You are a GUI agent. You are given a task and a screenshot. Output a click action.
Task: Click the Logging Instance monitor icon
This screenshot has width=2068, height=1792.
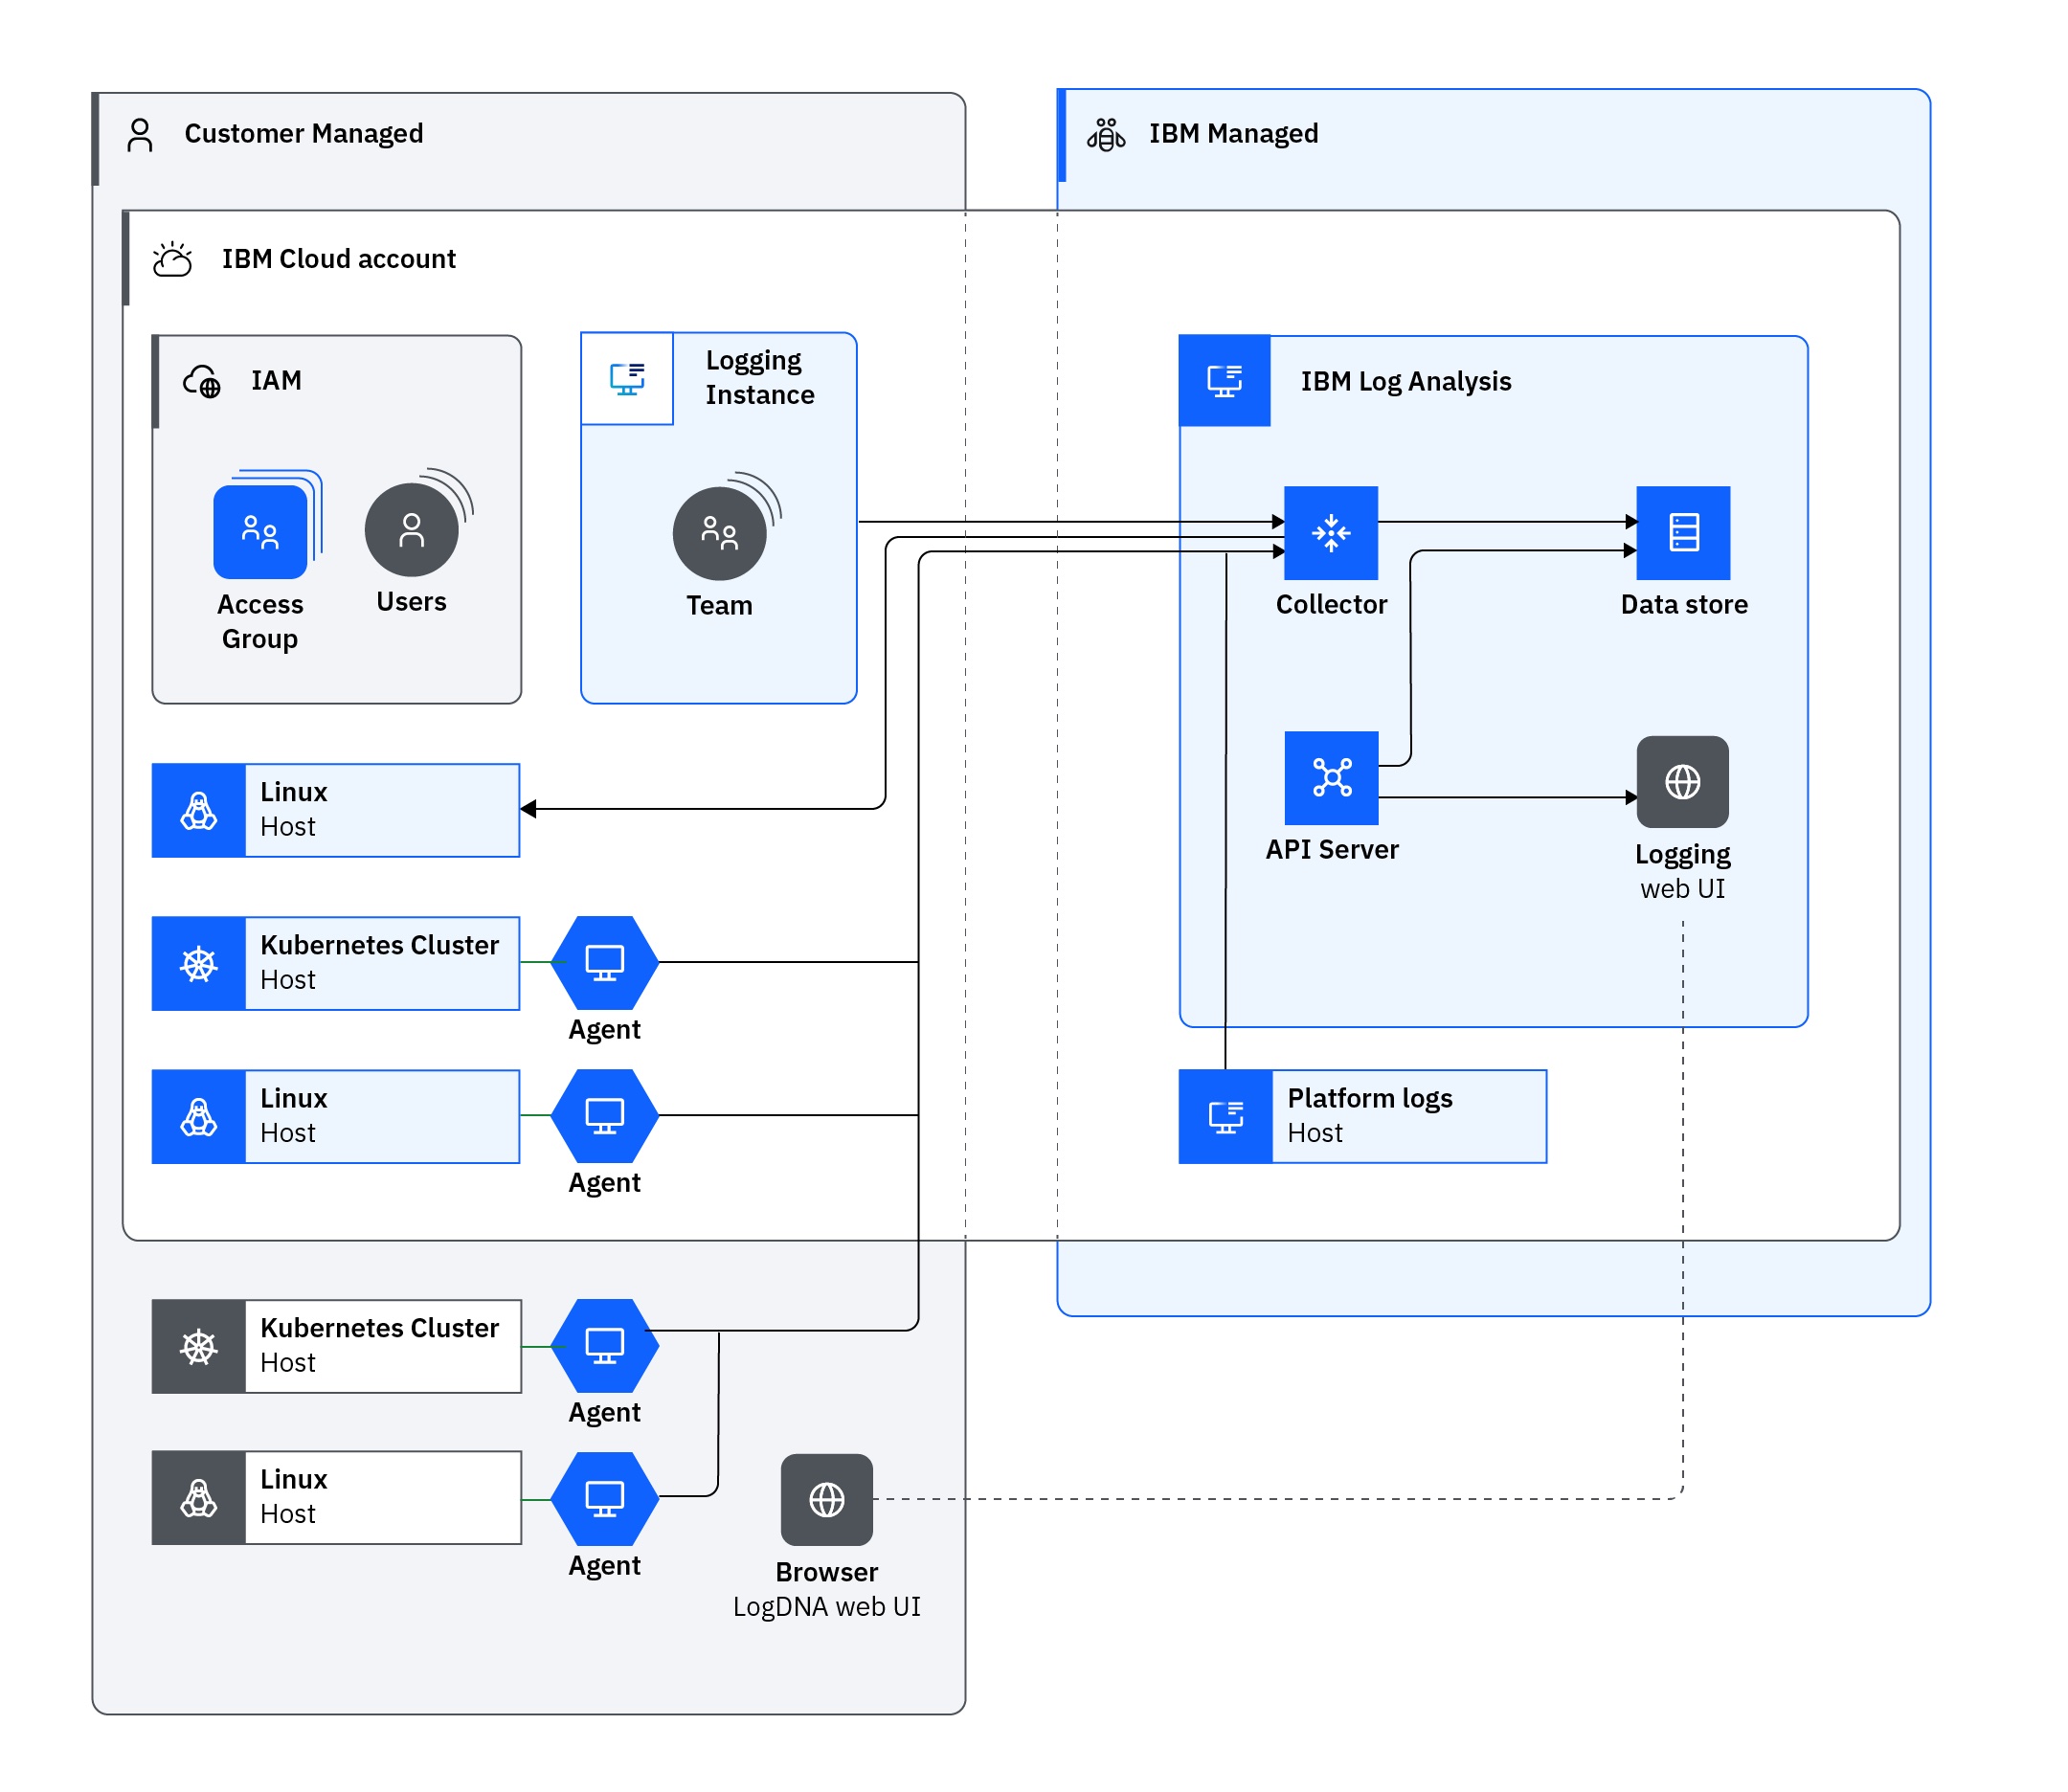627,379
